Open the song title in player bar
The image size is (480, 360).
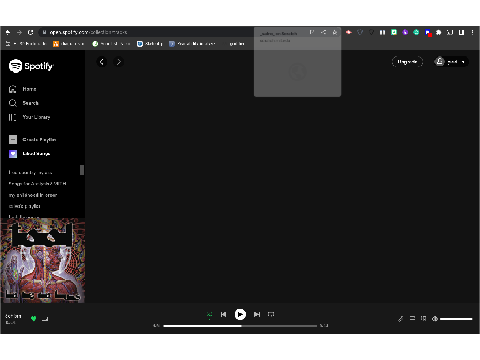[x=13, y=316]
